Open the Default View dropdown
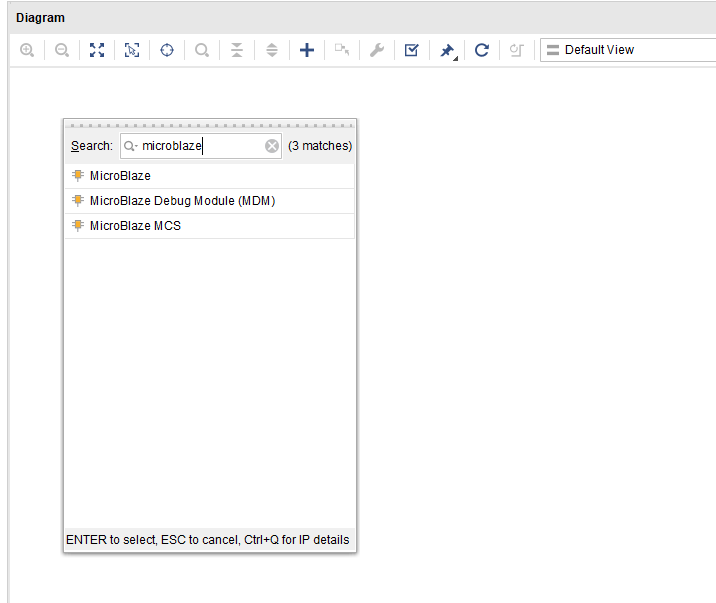 627,50
